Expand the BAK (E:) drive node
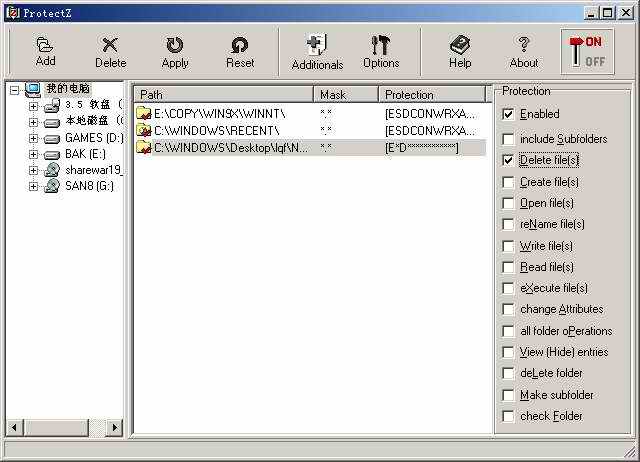640x462 pixels. [33, 154]
